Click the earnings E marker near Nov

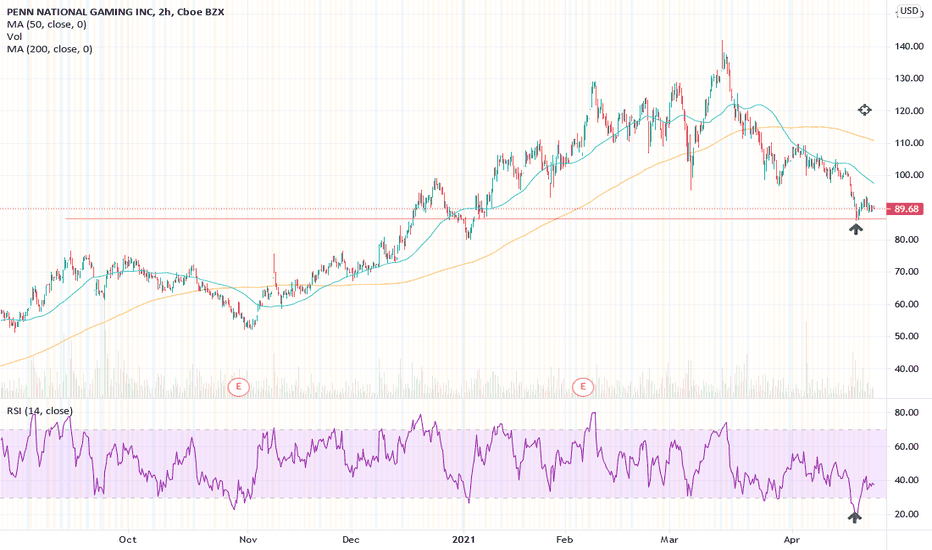[x=239, y=386]
